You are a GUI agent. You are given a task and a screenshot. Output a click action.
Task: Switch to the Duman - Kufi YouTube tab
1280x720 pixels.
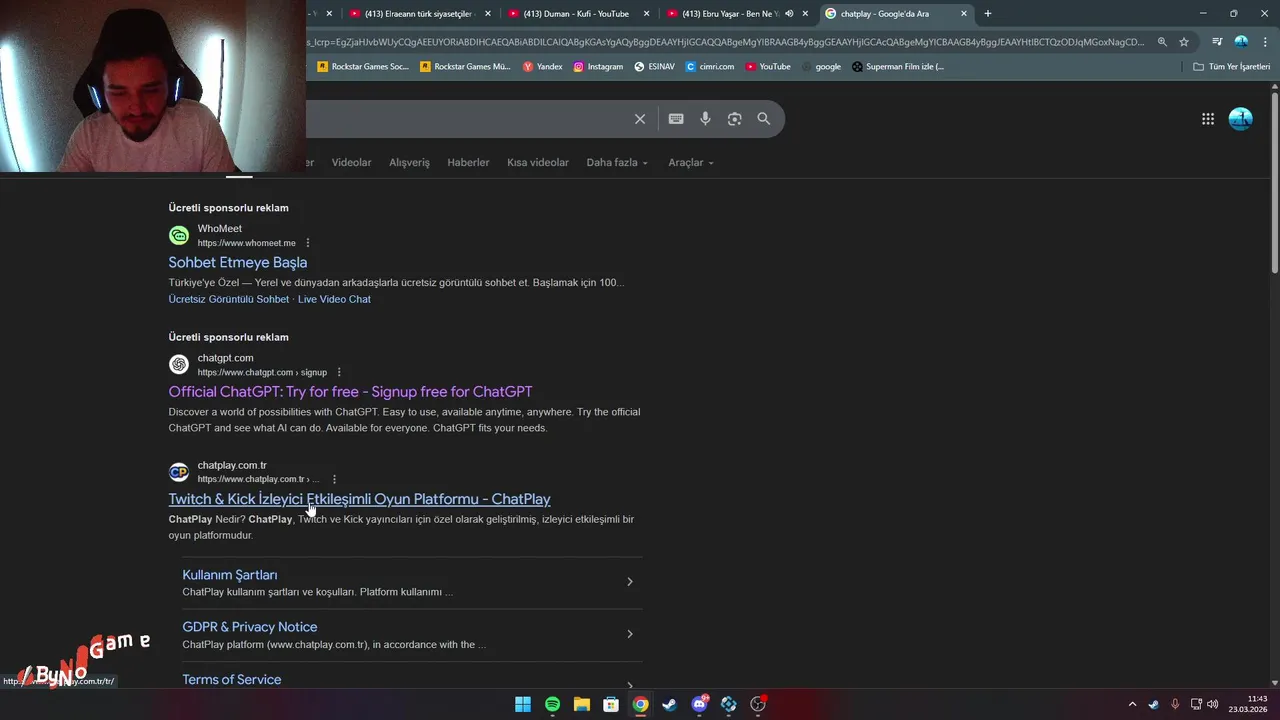coord(575,14)
